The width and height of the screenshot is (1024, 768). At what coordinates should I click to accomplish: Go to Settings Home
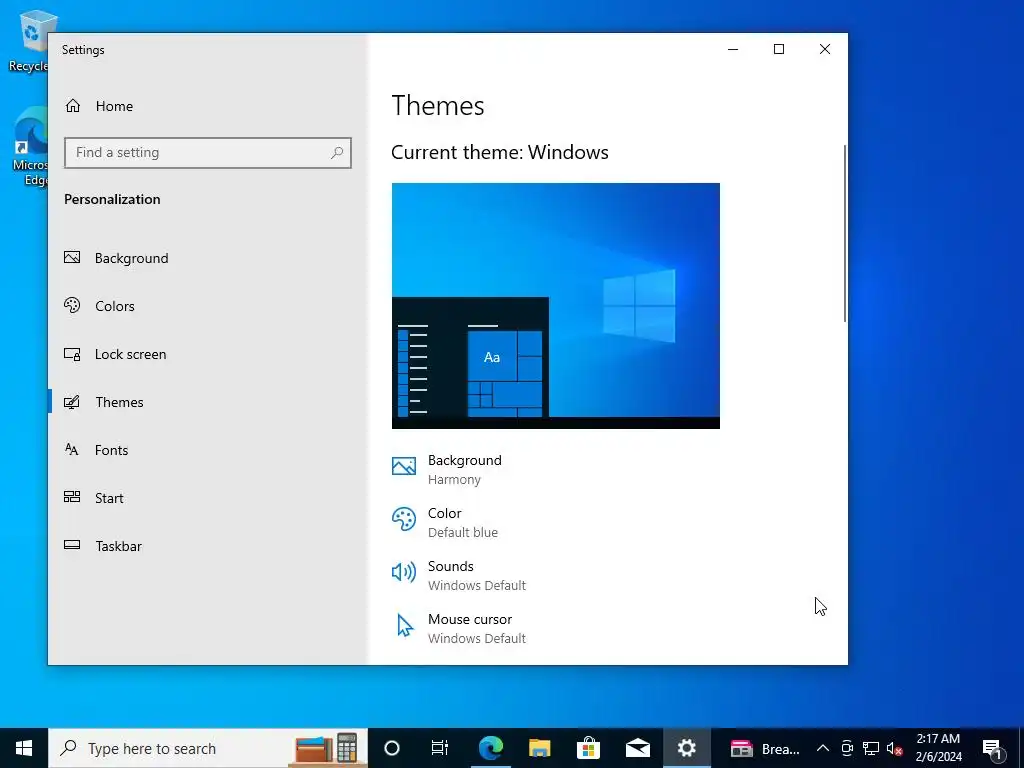[x=99, y=106]
